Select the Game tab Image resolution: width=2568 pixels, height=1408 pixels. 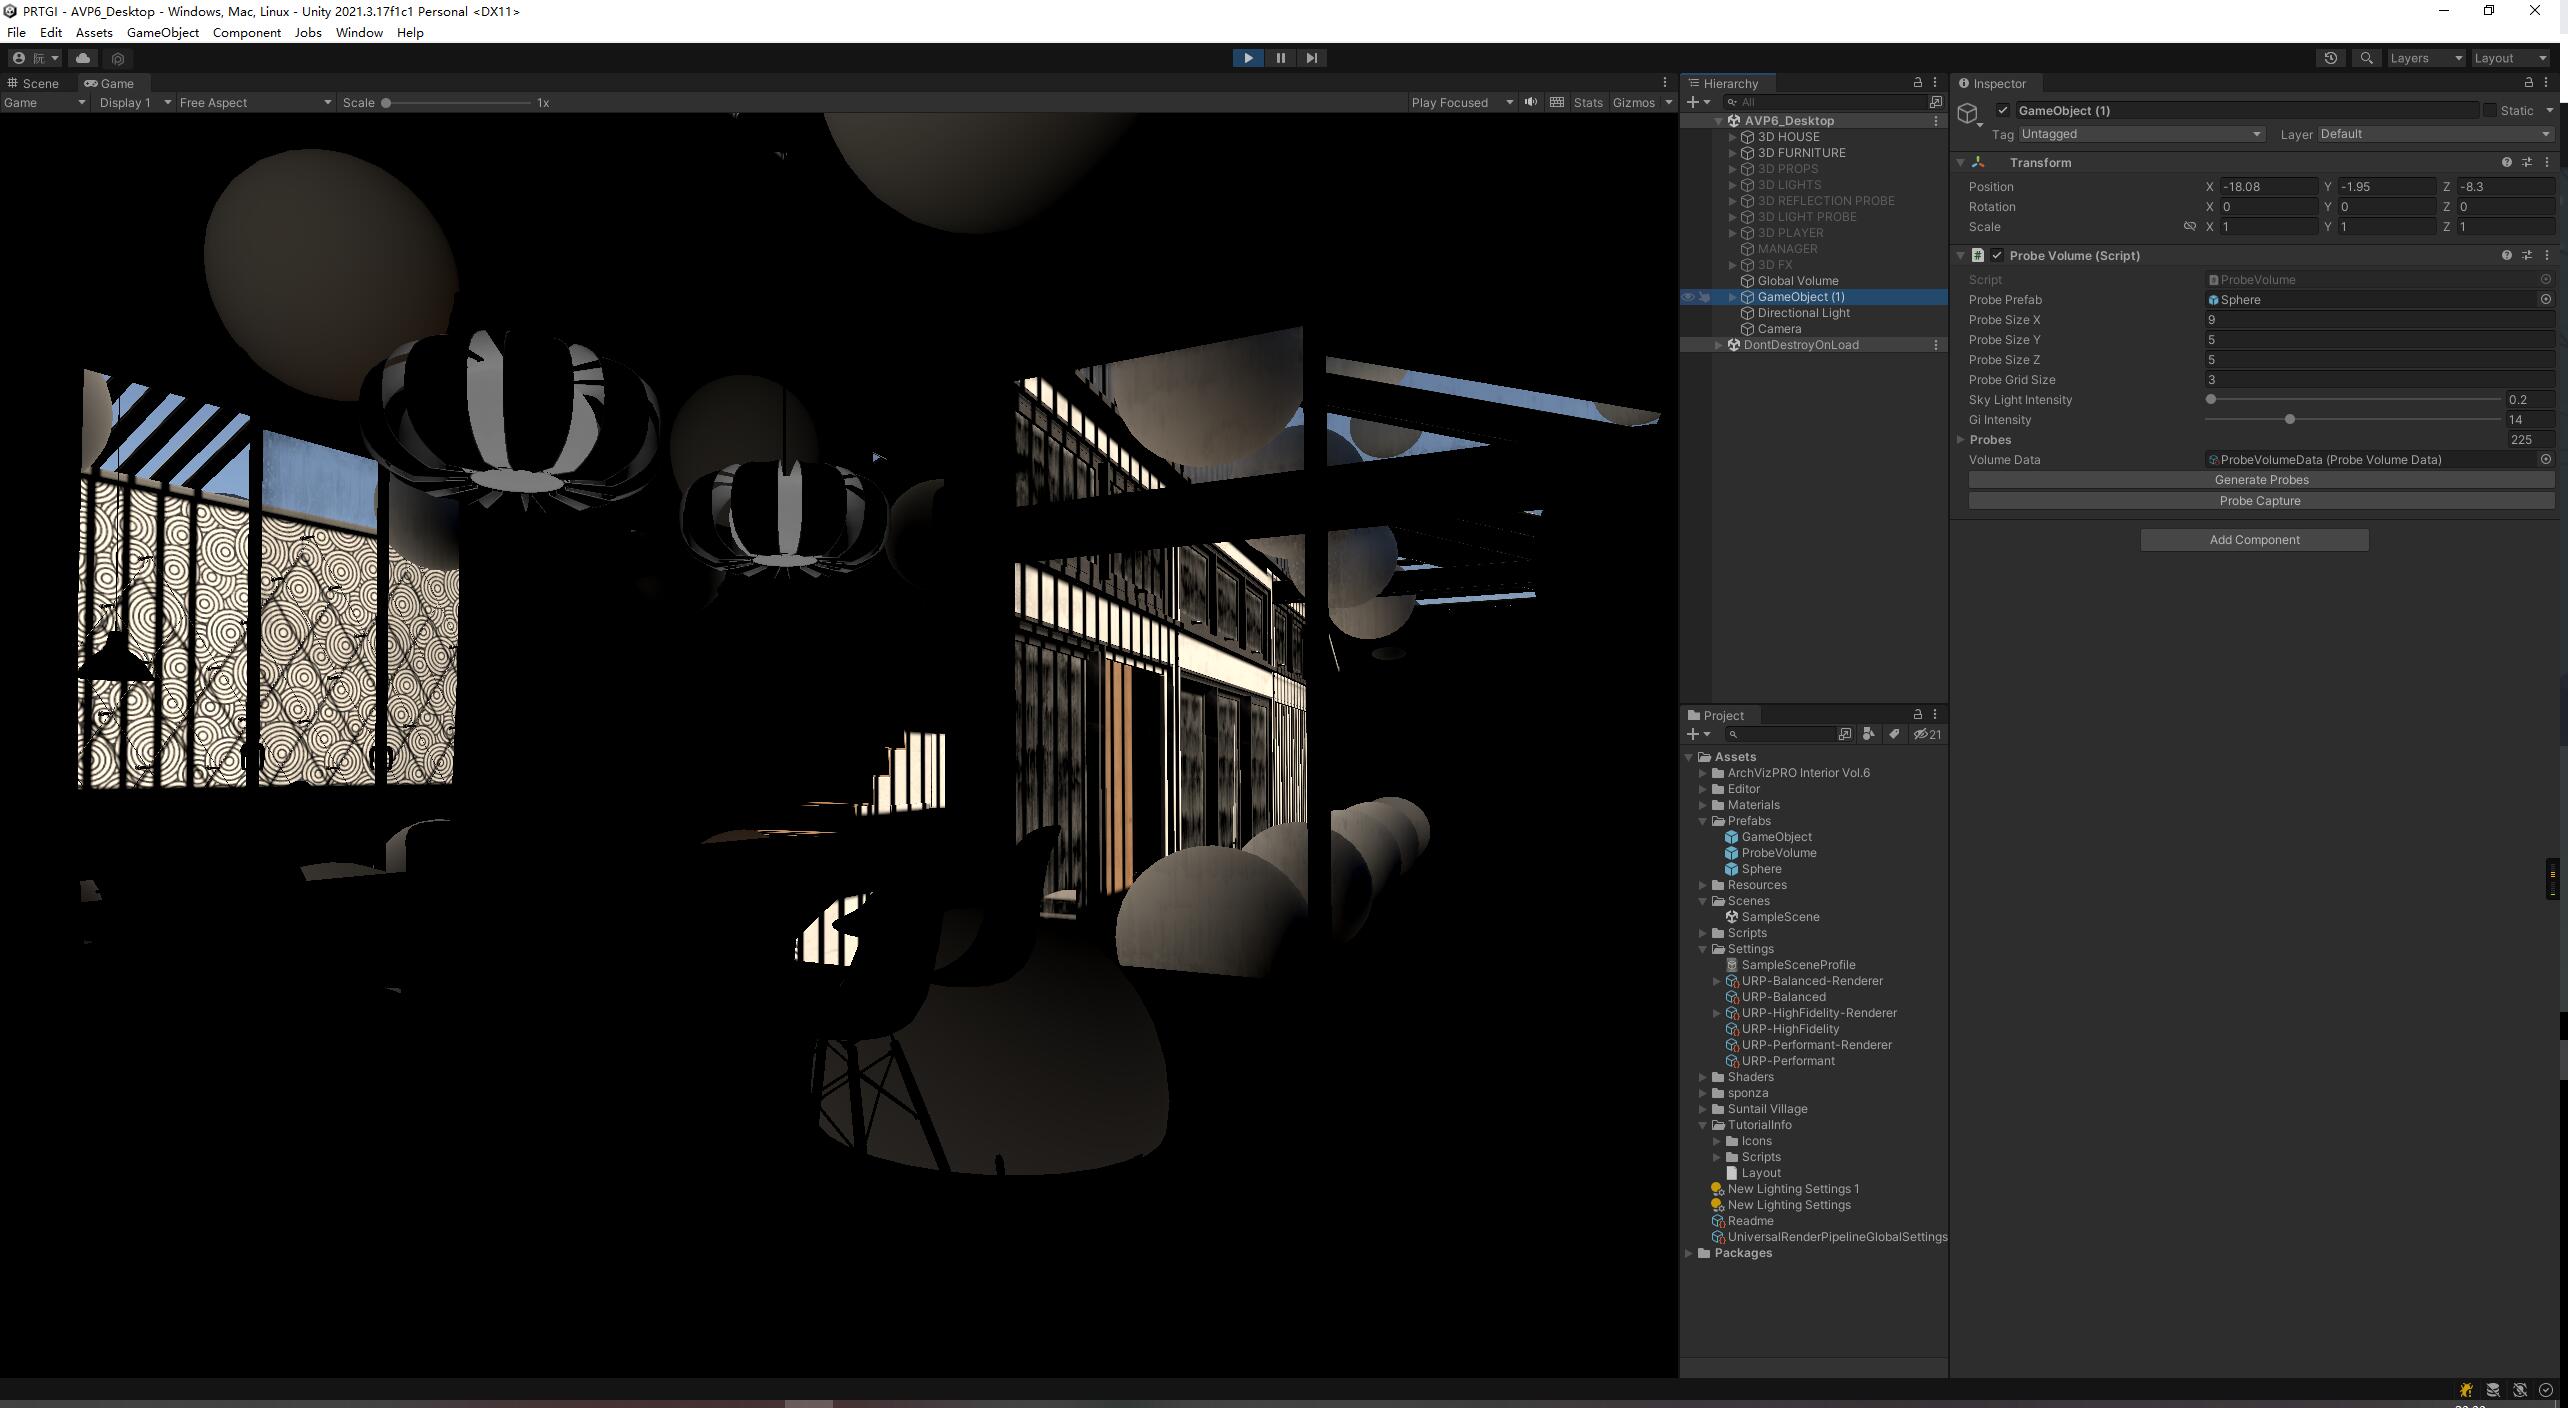pyautogui.click(x=109, y=83)
